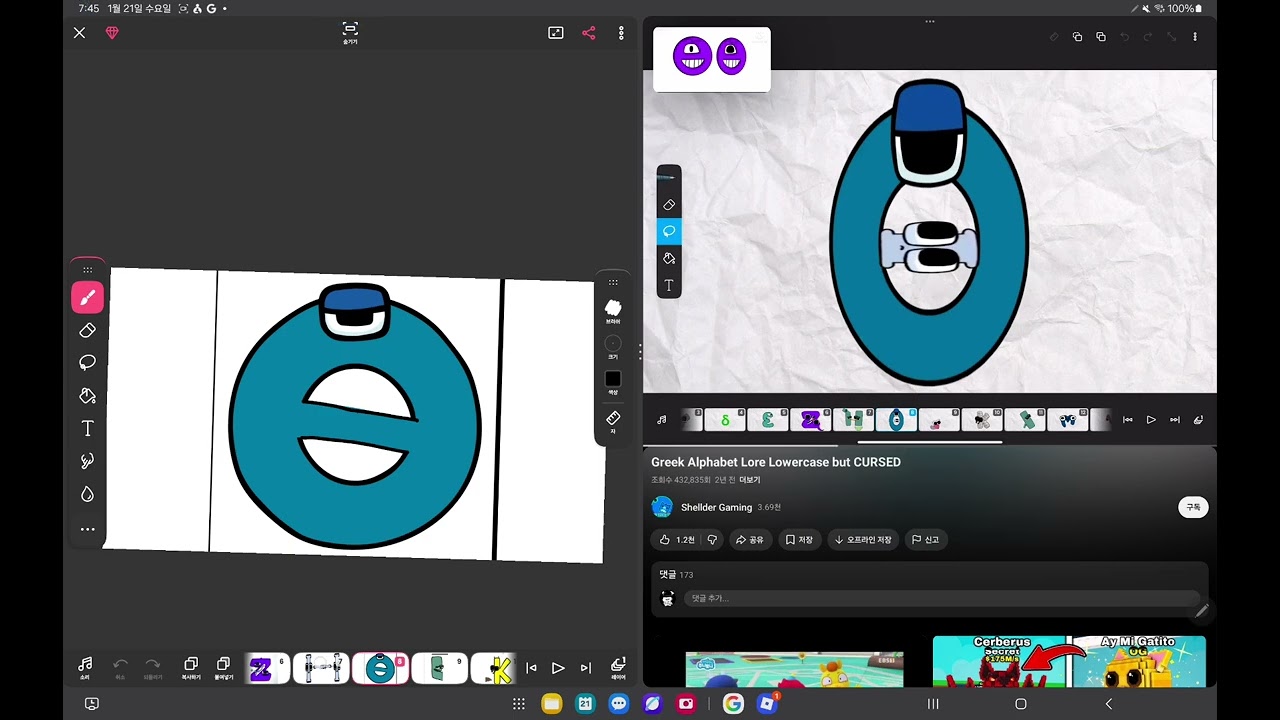1280x720 pixels.
Task: Copy the current frame
Action: (190, 667)
